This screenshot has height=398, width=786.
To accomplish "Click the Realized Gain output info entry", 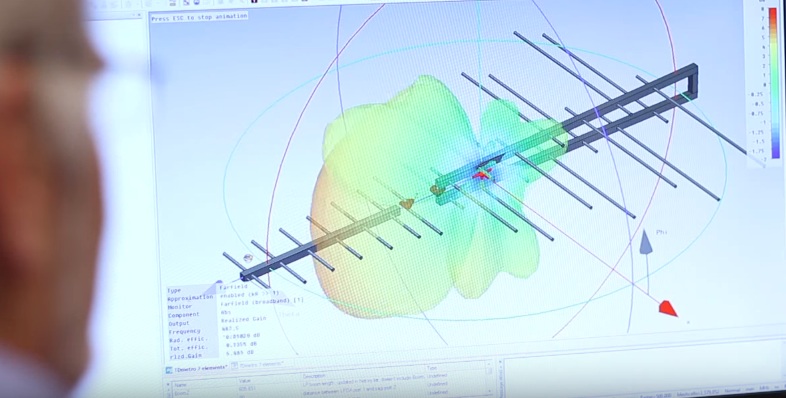I will coord(243,319).
